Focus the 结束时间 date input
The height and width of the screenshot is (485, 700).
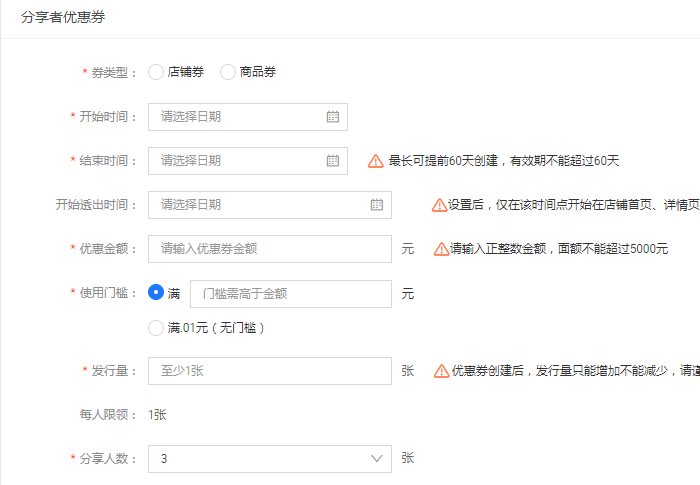pos(235,161)
